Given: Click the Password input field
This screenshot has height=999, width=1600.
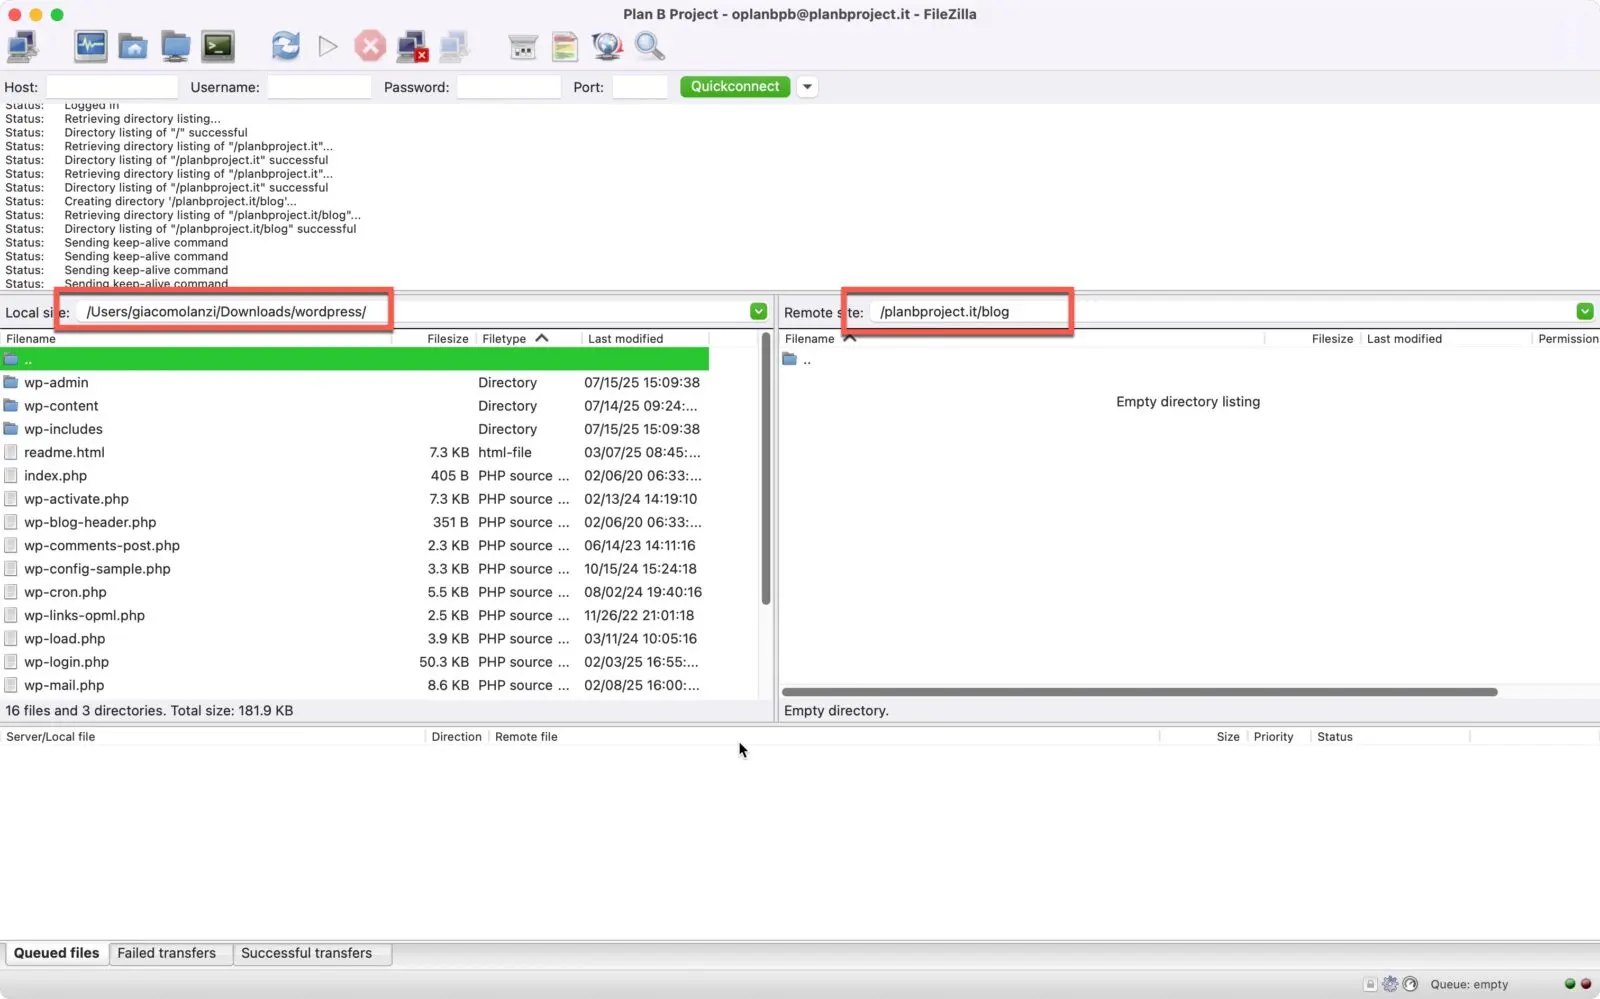Looking at the screenshot, I should (x=508, y=87).
